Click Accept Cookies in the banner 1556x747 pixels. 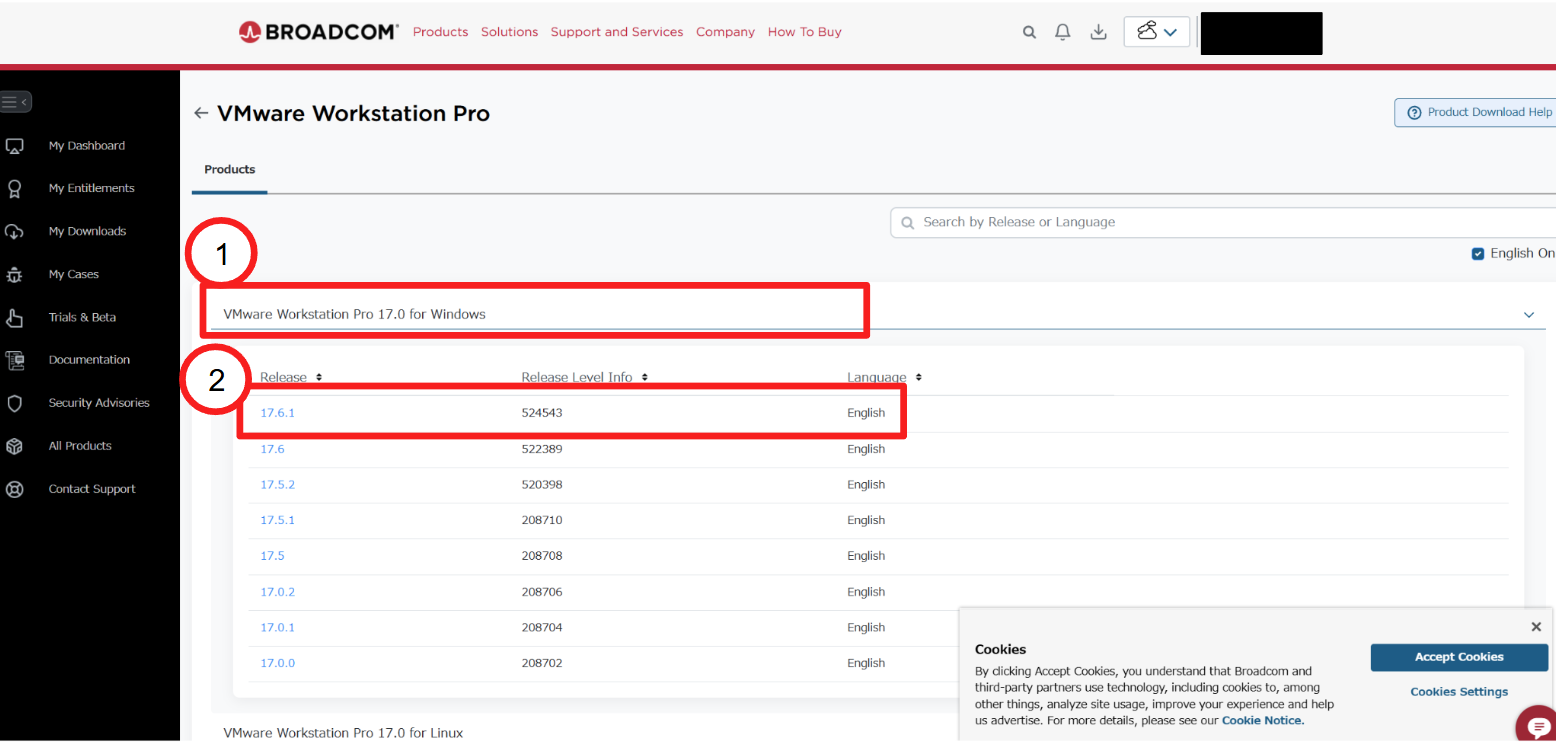[x=1459, y=657]
